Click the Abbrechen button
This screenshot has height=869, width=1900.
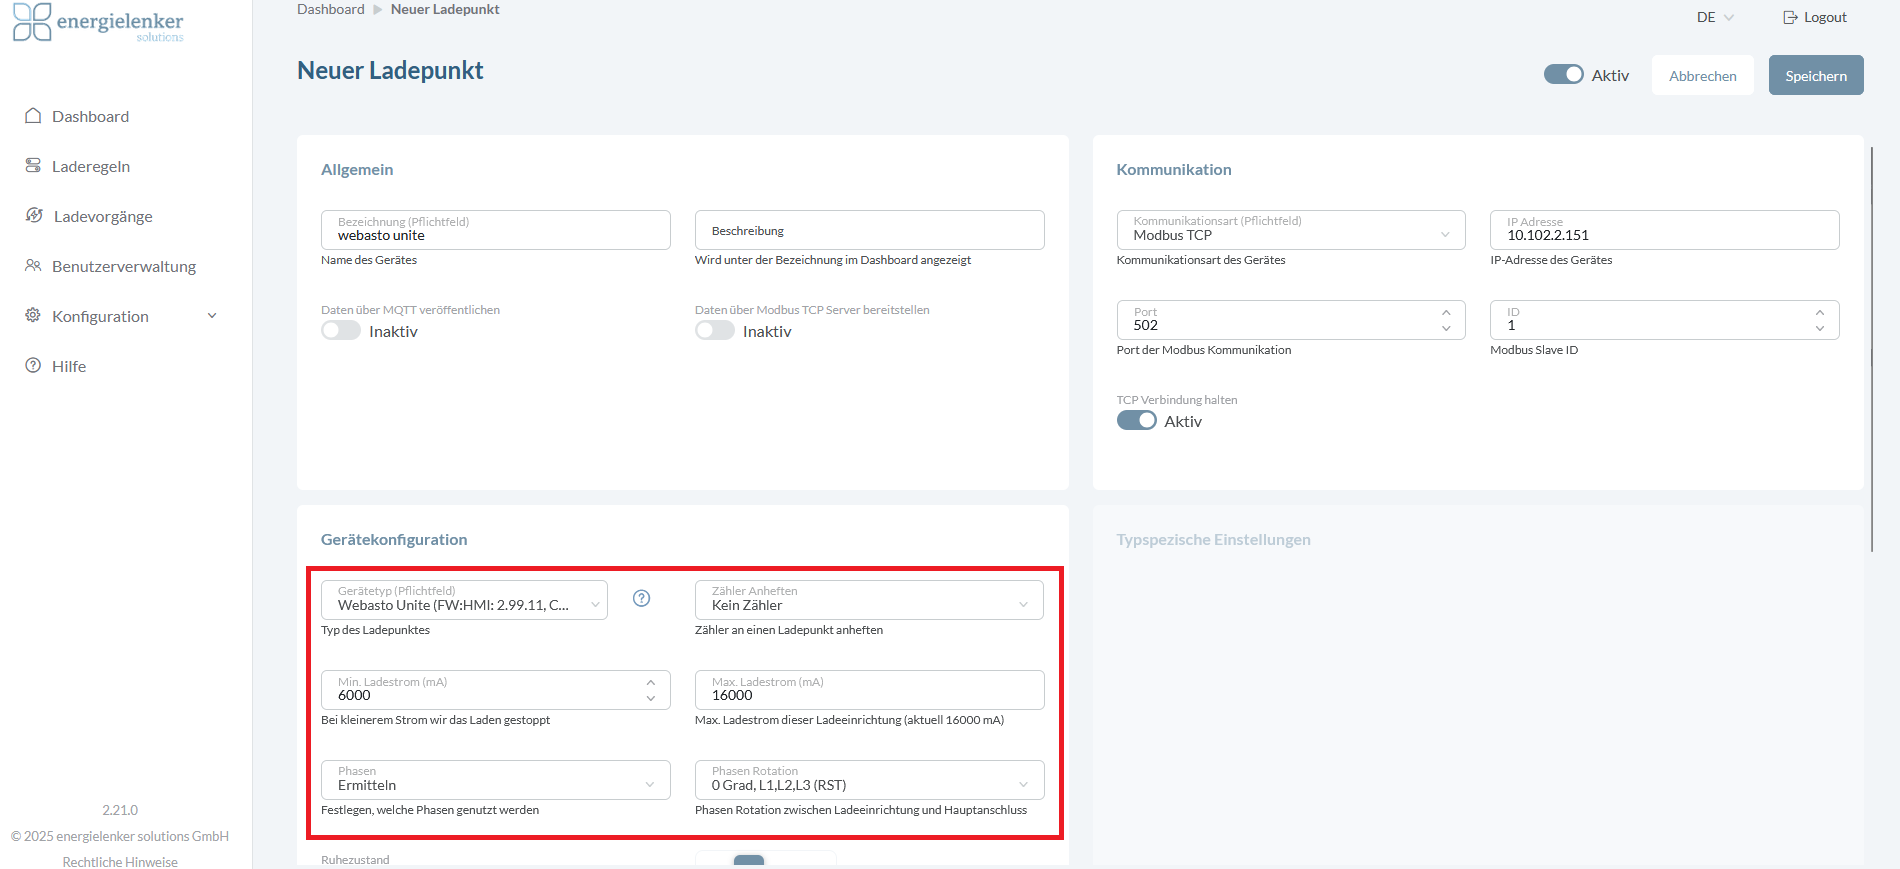tap(1702, 75)
